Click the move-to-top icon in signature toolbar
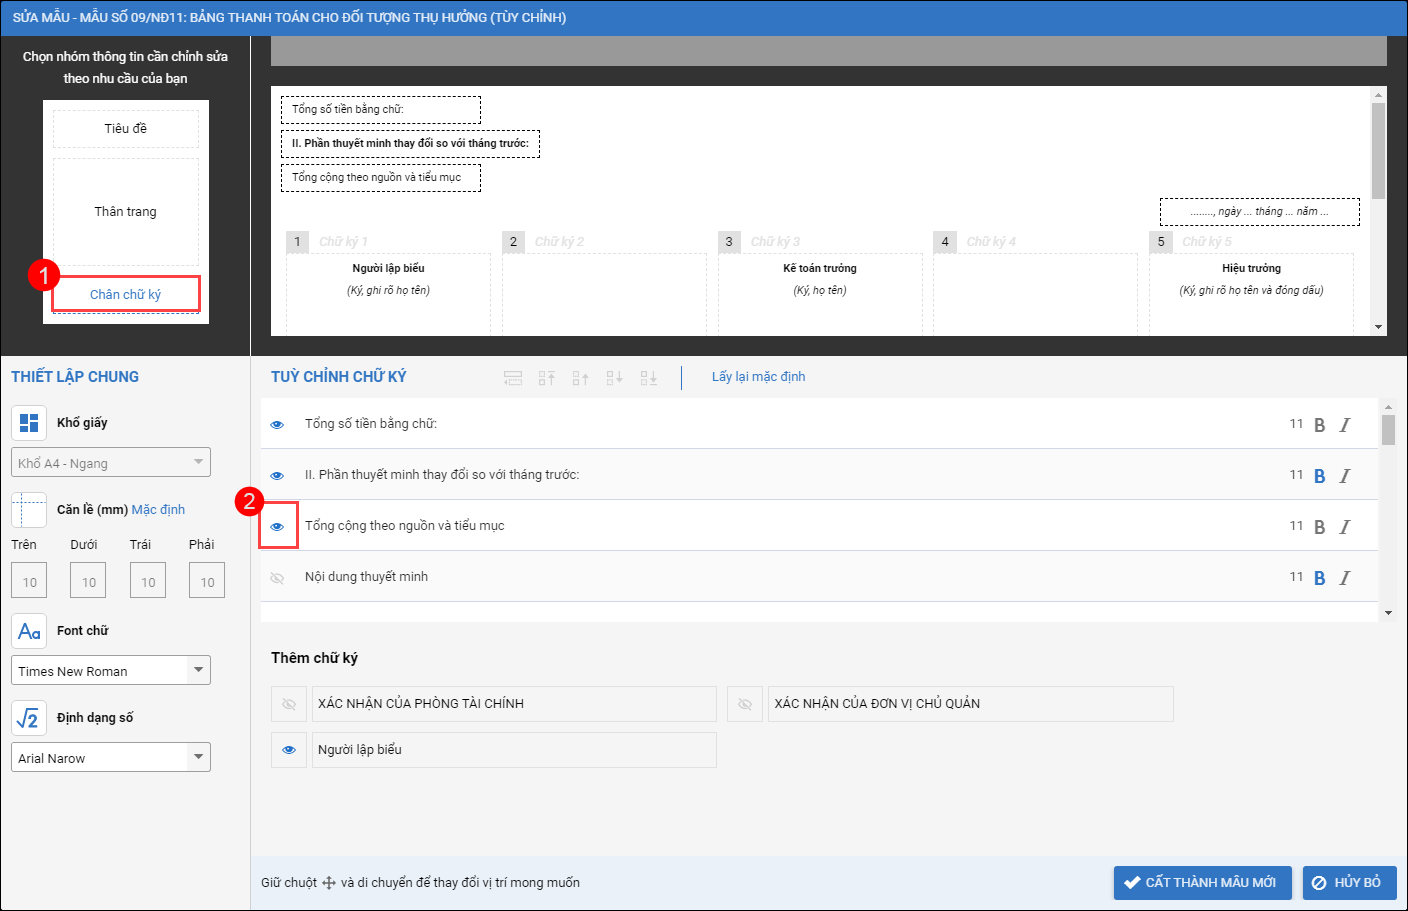The width and height of the screenshot is (1408, 911). coord(546,378)
